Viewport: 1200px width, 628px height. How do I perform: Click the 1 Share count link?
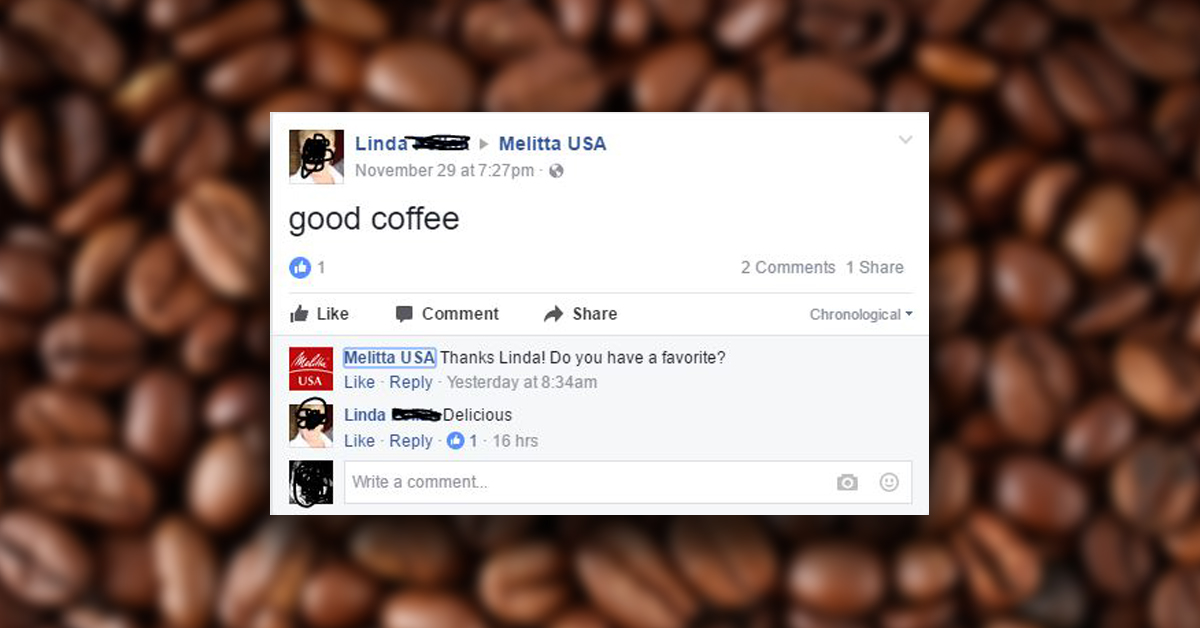[875, 267]
